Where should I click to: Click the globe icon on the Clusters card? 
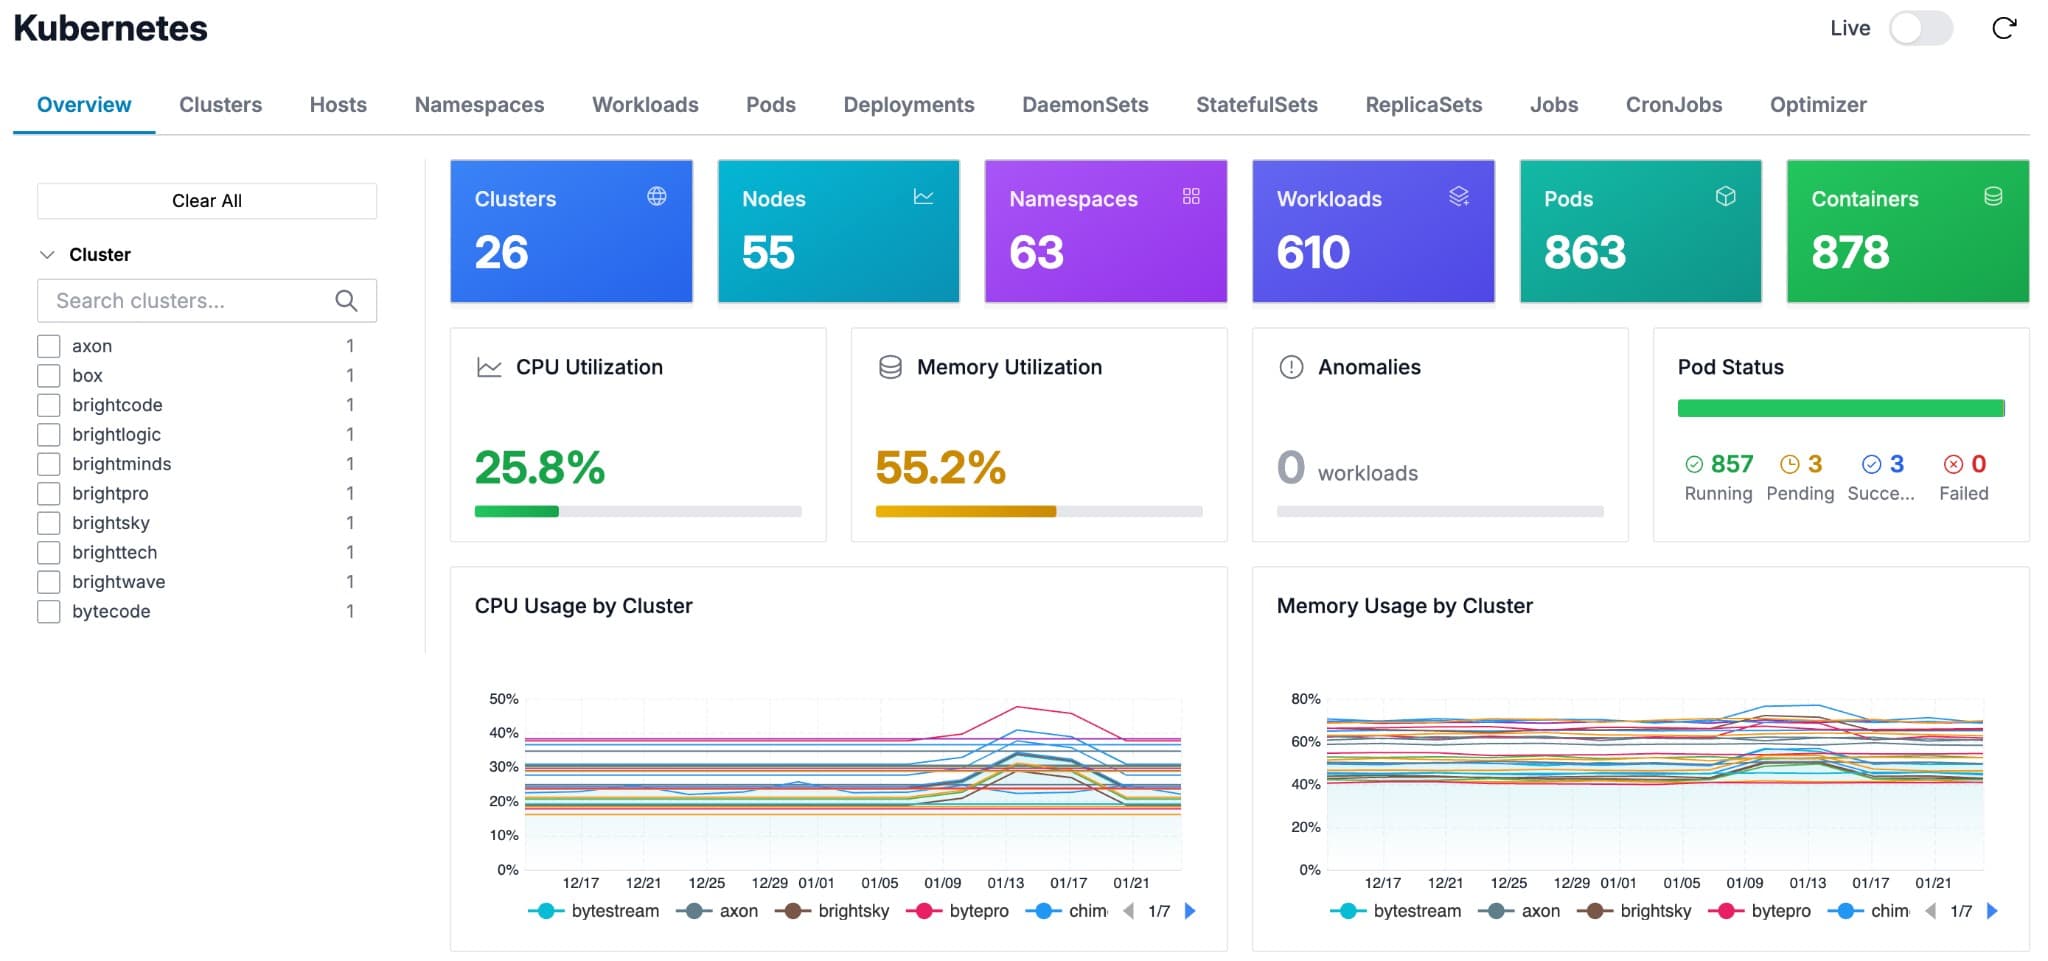coord(655,198)
